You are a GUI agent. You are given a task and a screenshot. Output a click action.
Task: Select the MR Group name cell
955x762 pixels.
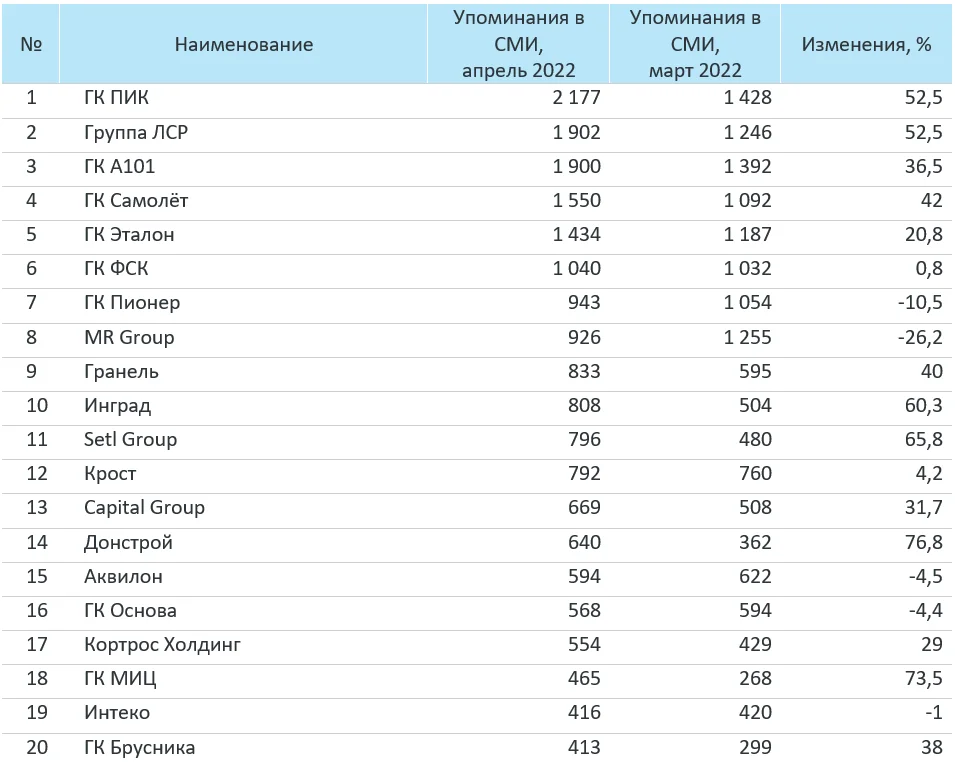pos(129,337)
